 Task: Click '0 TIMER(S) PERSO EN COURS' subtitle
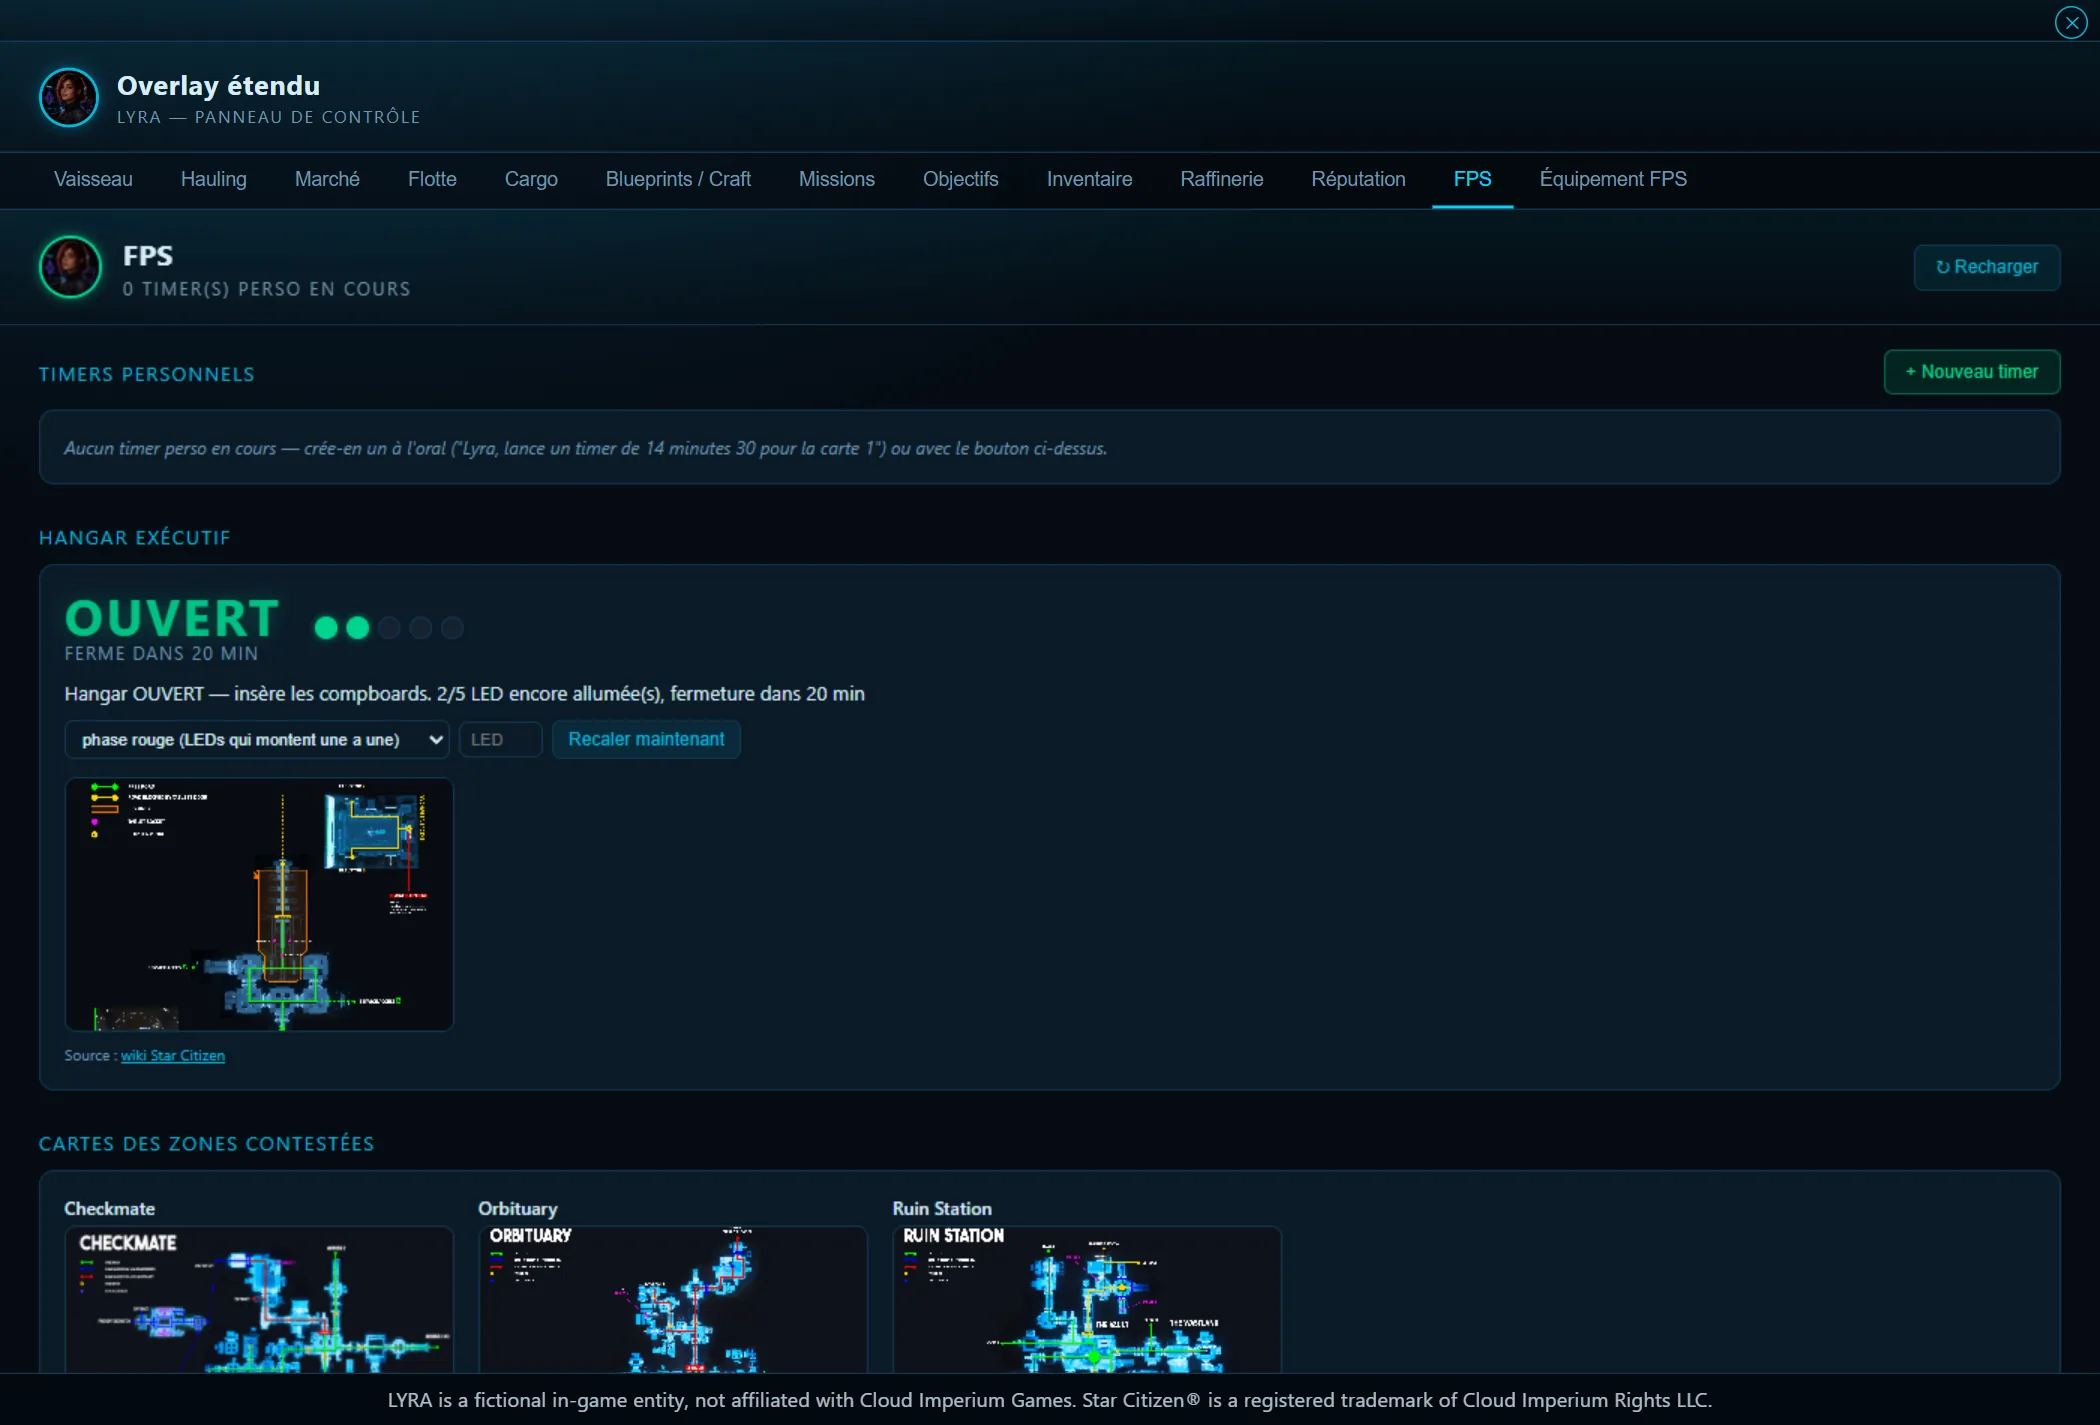(266, 289)
